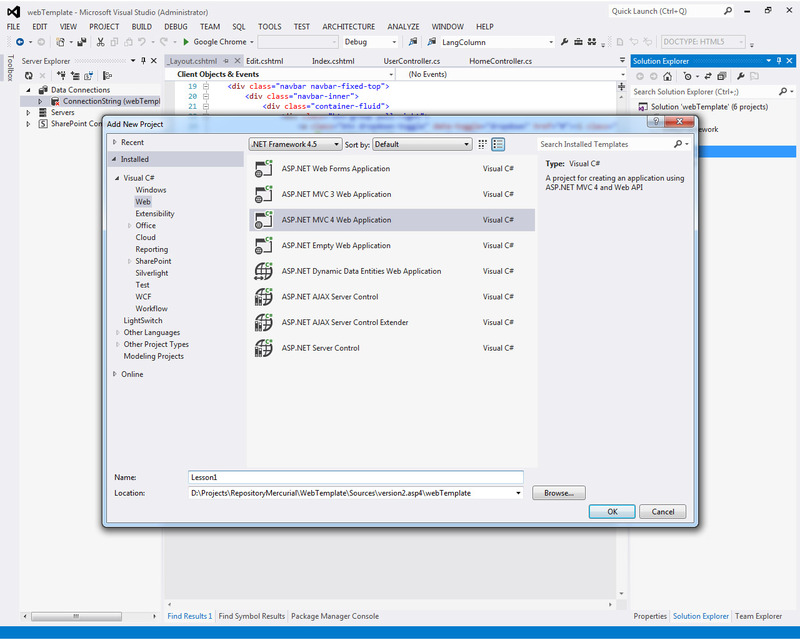Open Properties wrench in Solution Explorer
The image size is (800, 640).
click(740, 77)
